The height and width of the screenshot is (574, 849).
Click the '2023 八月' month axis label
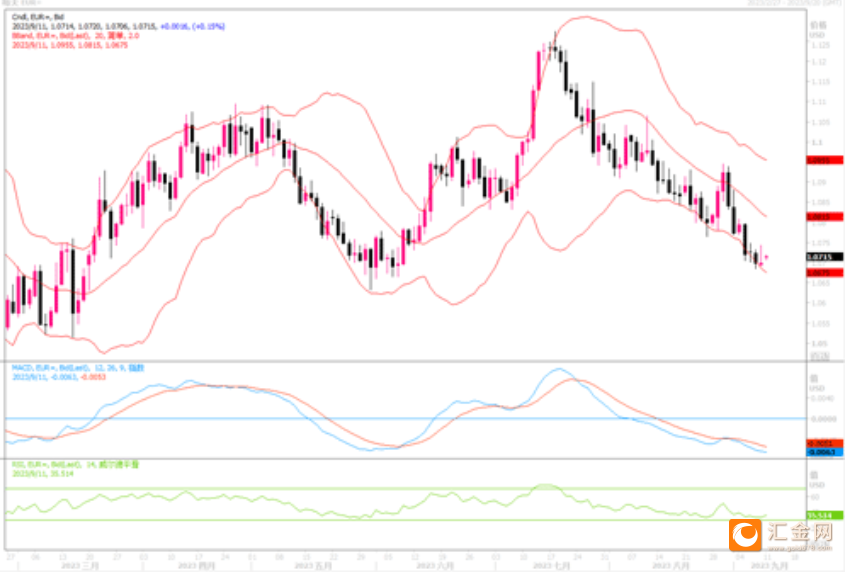pos(670,566)
